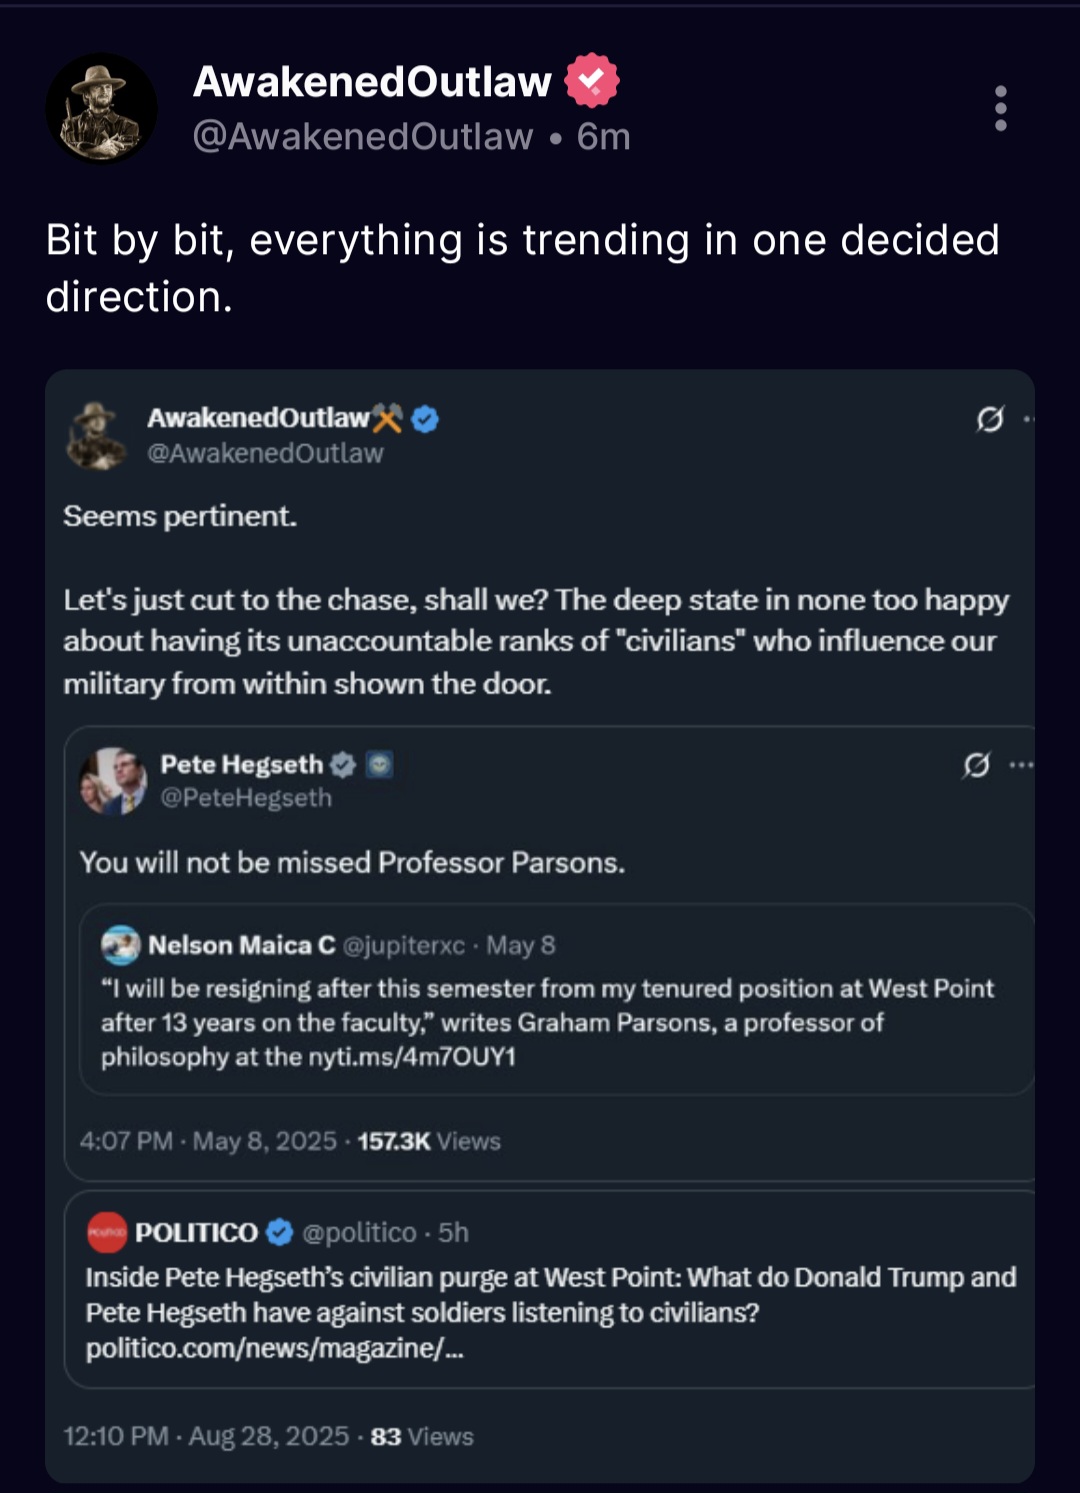
Task: Tap the pink verified badge beside AwakenedOutlaw
Action: click(x=592, y=80)
